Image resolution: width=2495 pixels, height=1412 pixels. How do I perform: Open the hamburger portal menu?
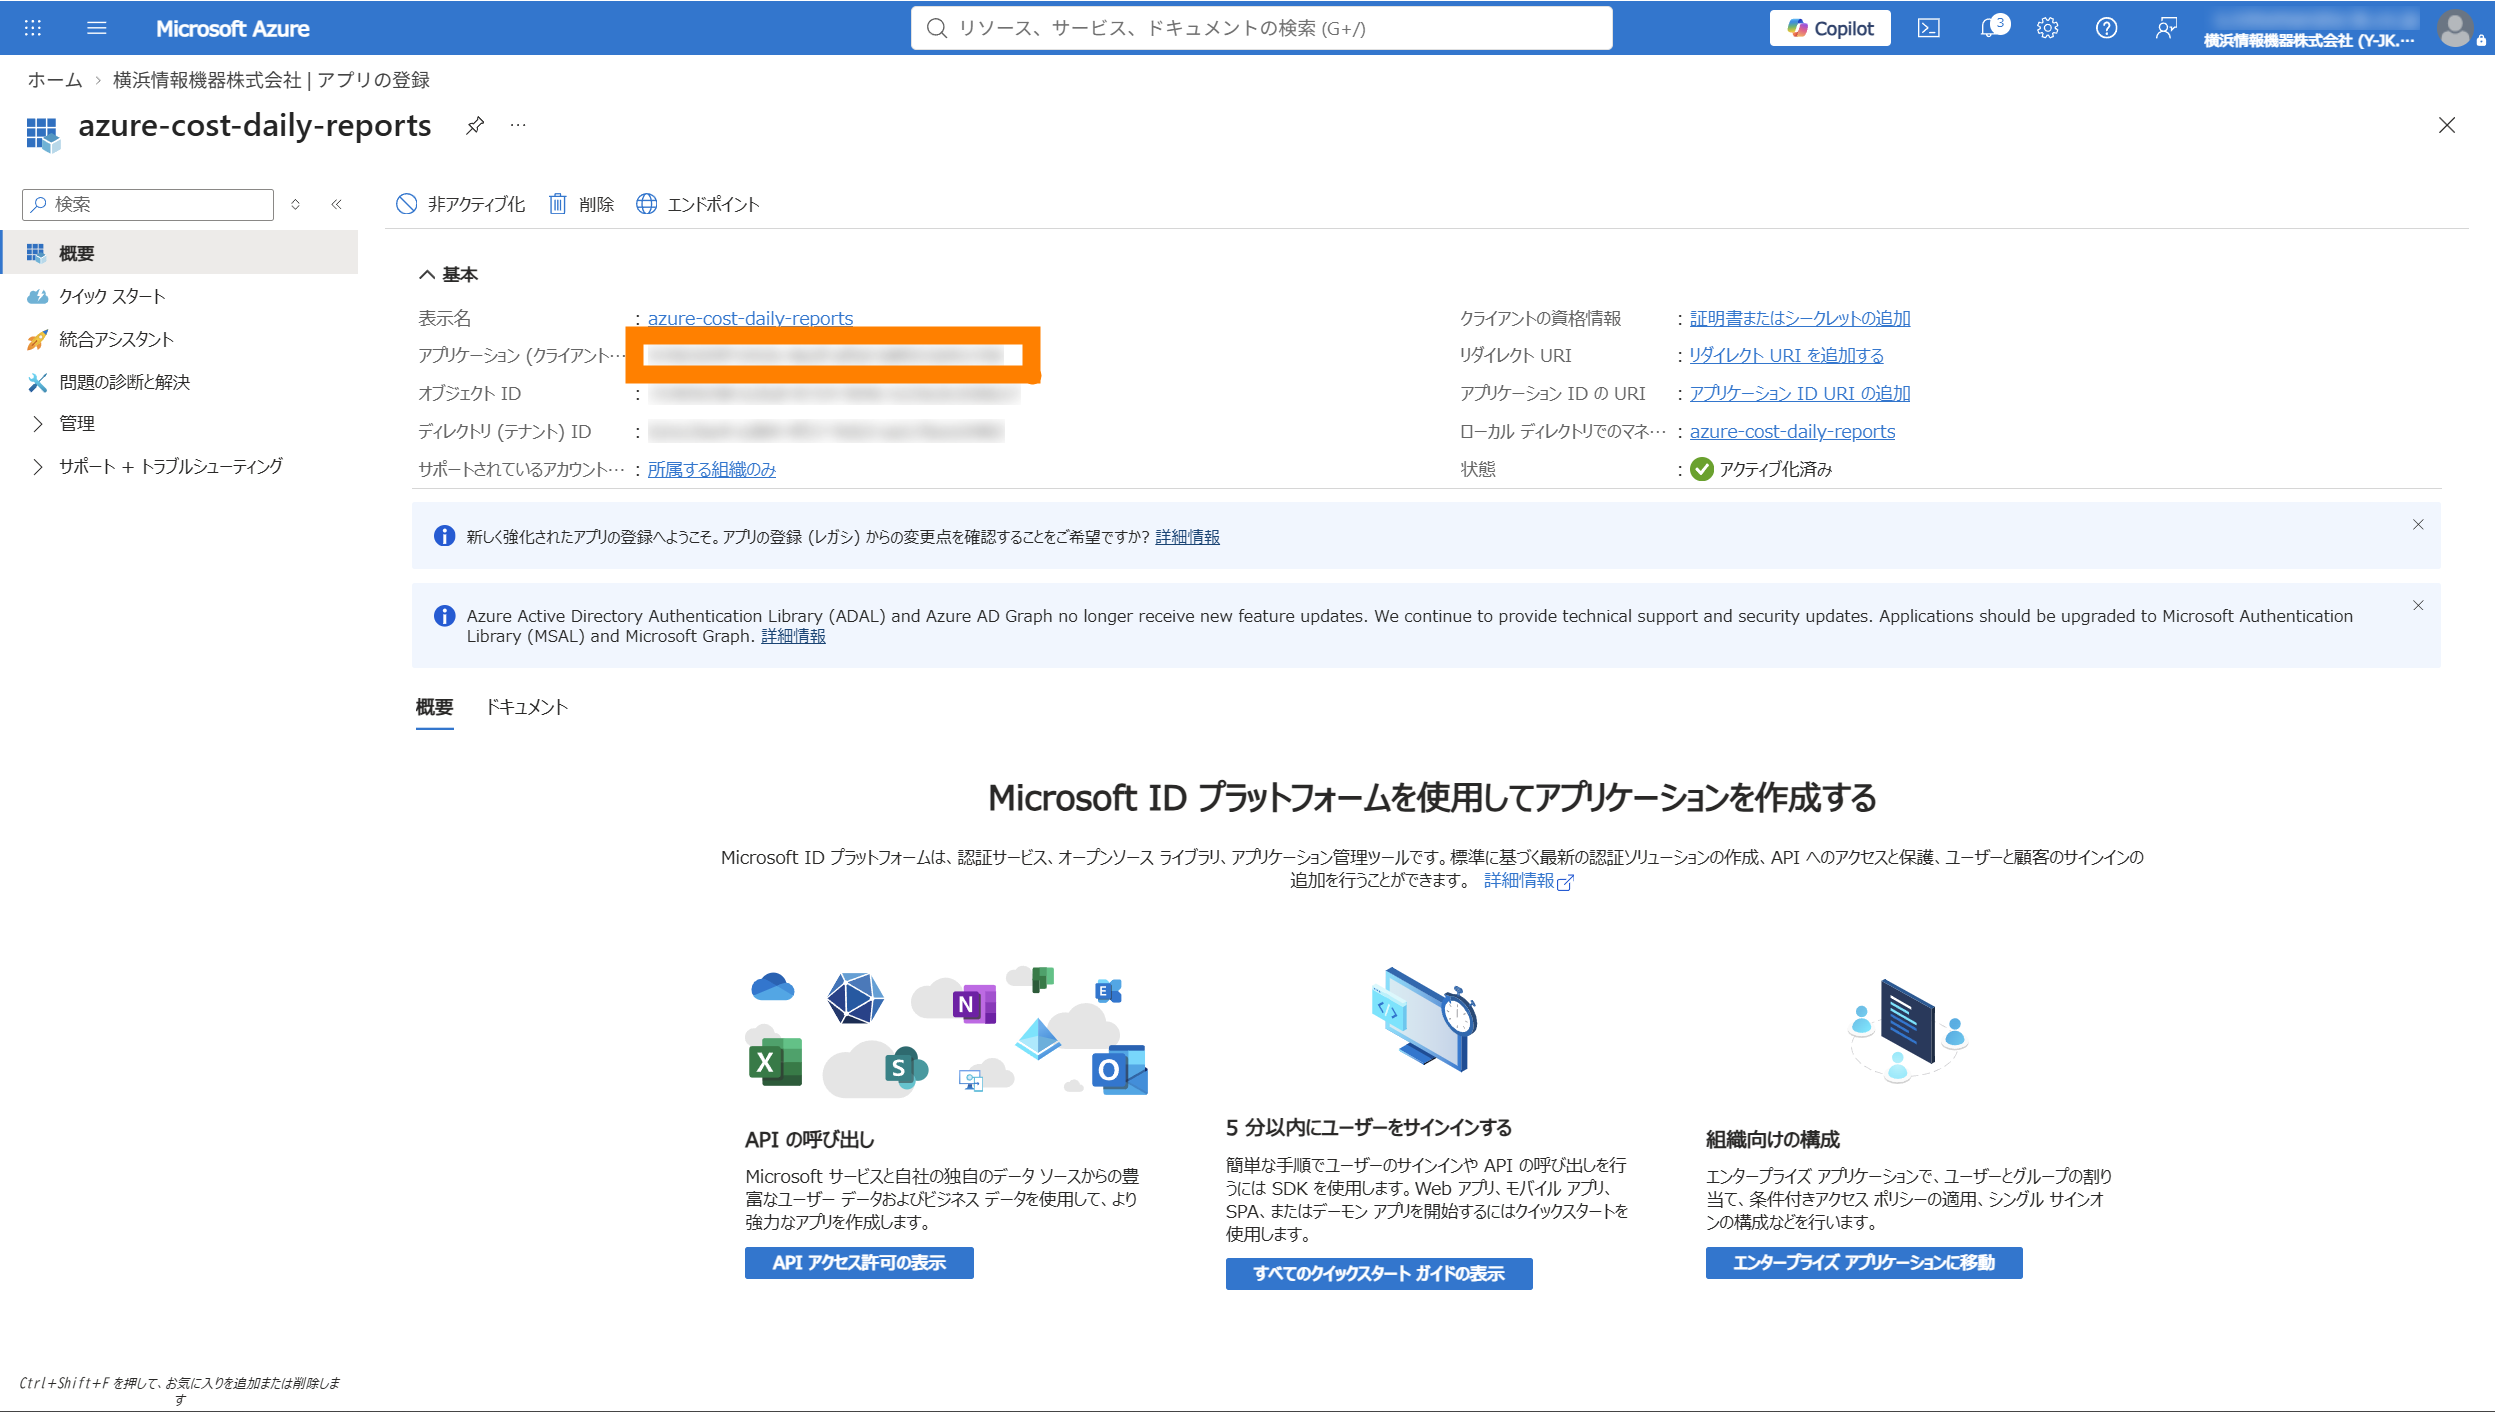(x=97, y=28)
